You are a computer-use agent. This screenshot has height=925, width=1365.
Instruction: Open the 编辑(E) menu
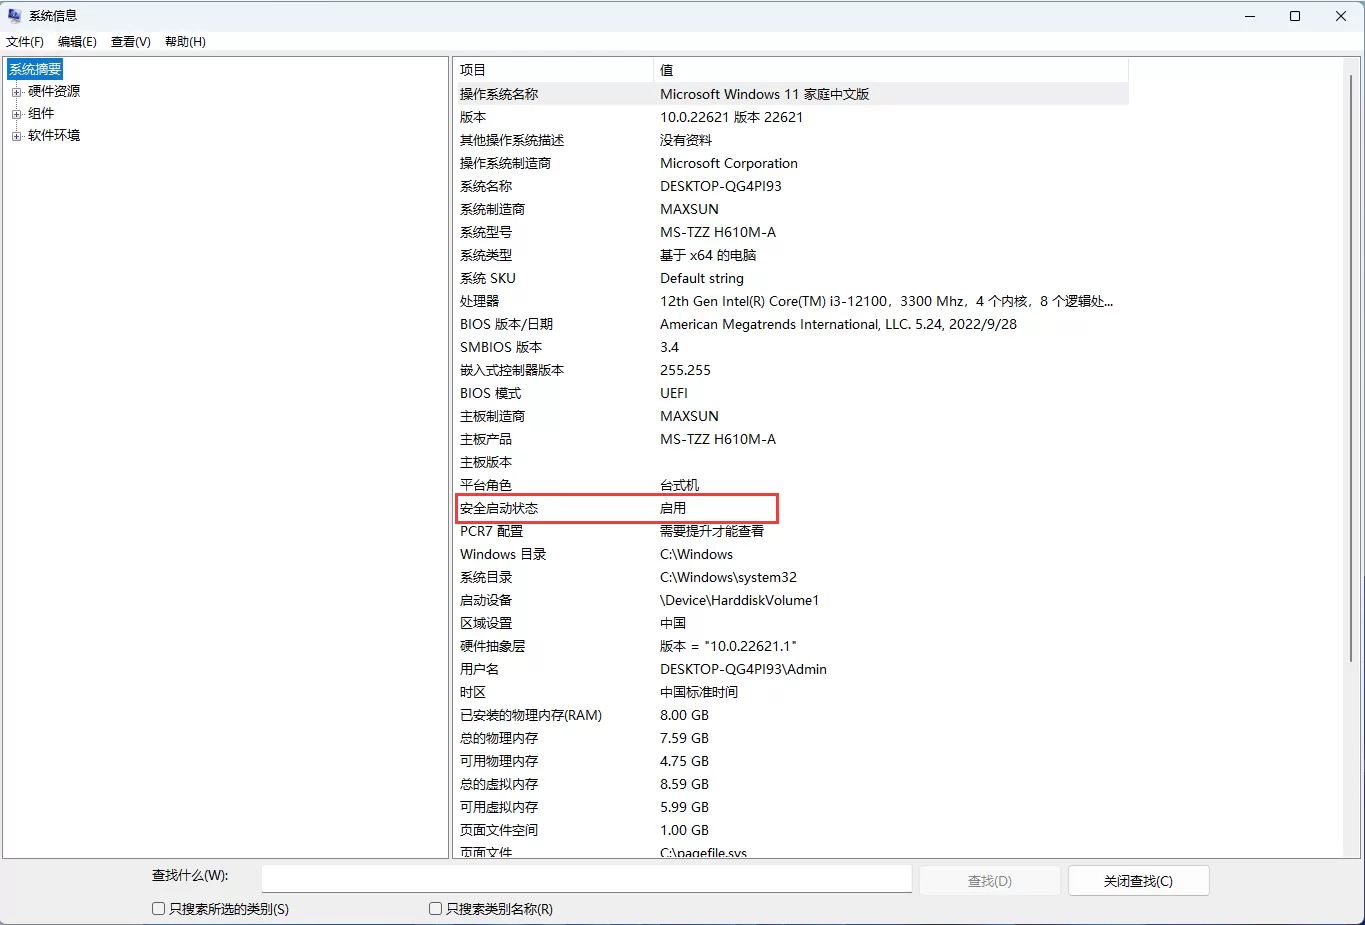pyautogui.click(x=76, y=41)
